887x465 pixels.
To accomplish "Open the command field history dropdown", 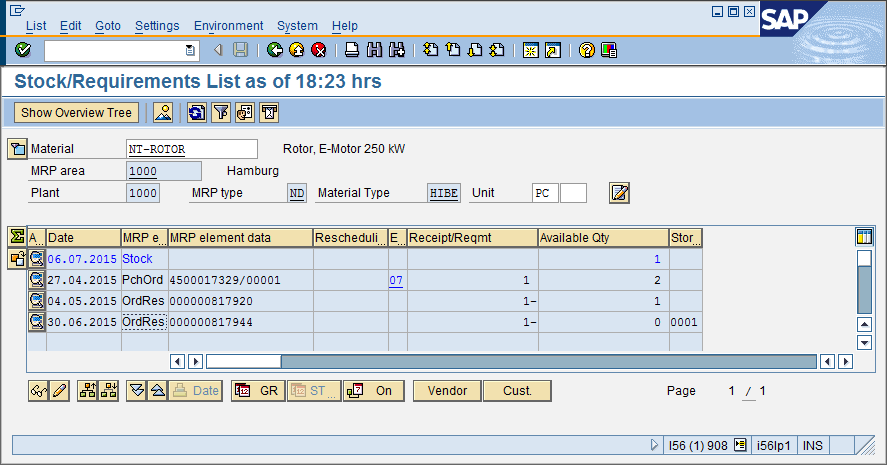I will coord(190,50).
